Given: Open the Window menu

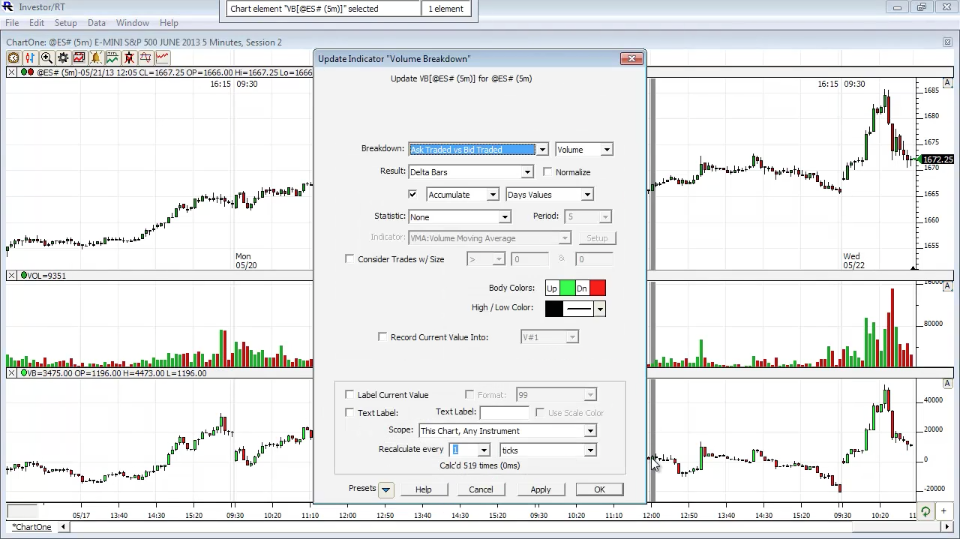Looking at the screenshot, I should (132, 23).
